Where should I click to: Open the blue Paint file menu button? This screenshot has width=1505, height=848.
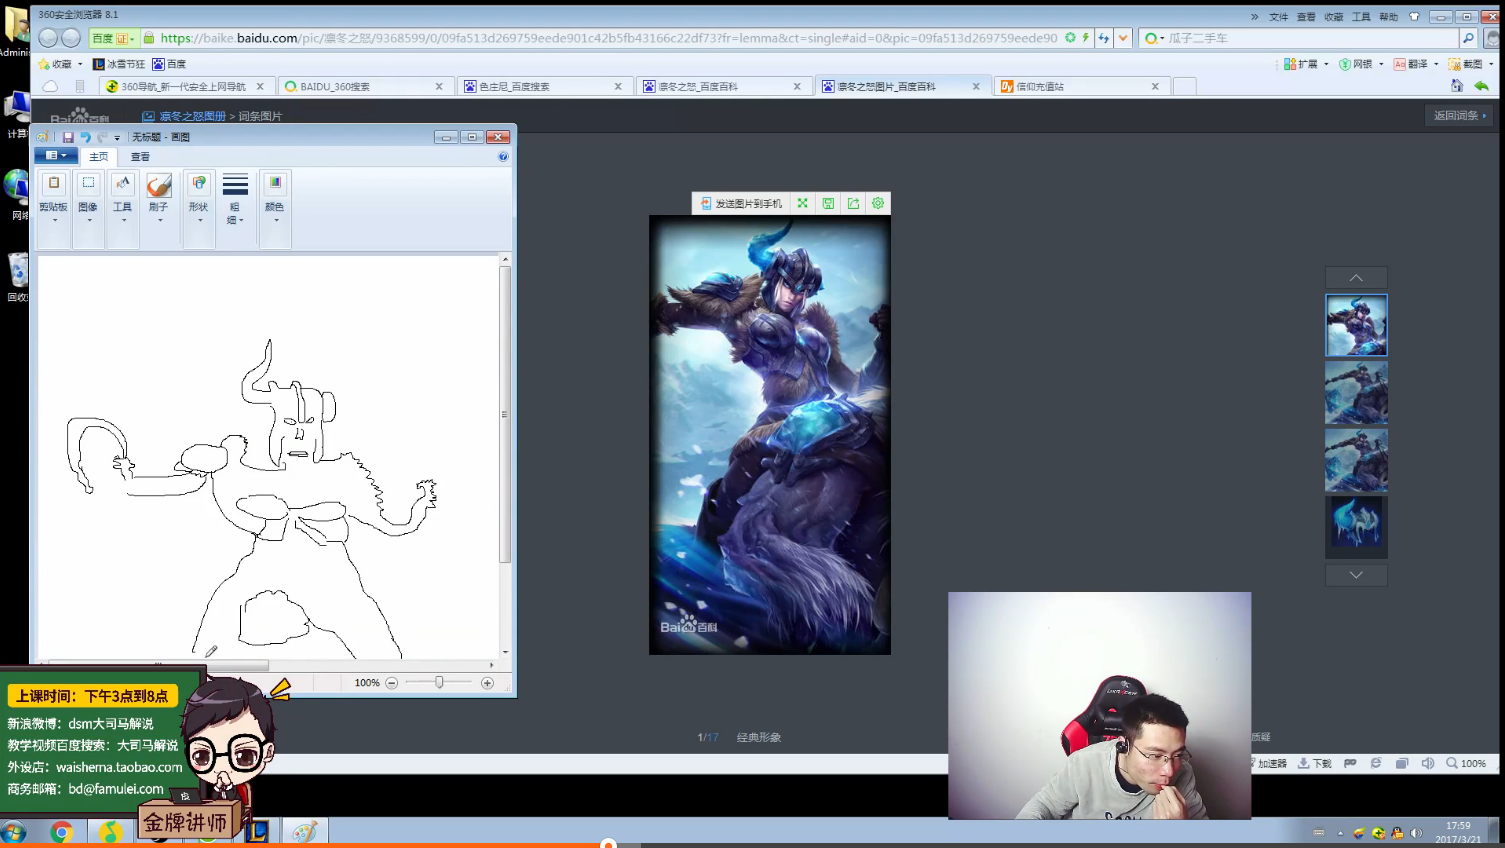tap(56, 156)
